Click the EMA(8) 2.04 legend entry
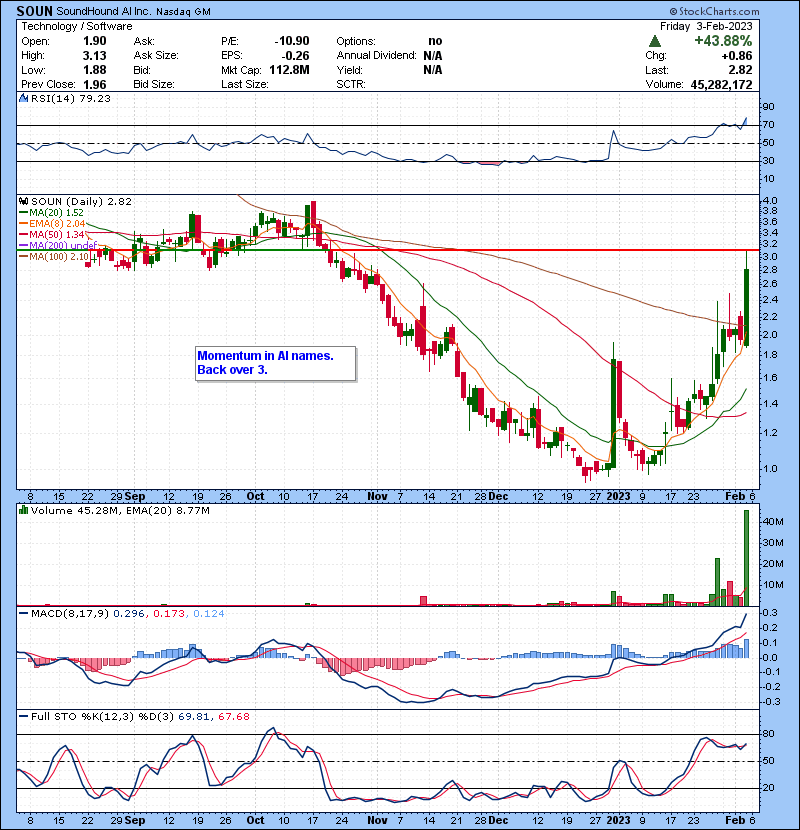This screenshot has height=830, width=800. pos(57,223)
